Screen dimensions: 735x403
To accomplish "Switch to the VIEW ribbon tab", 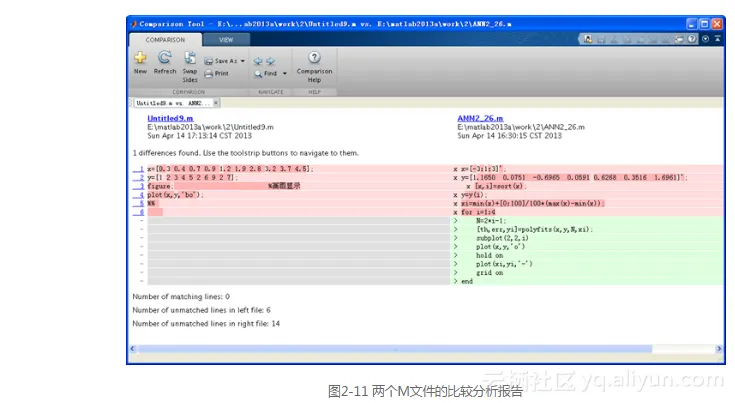I will tap(226, 40).
